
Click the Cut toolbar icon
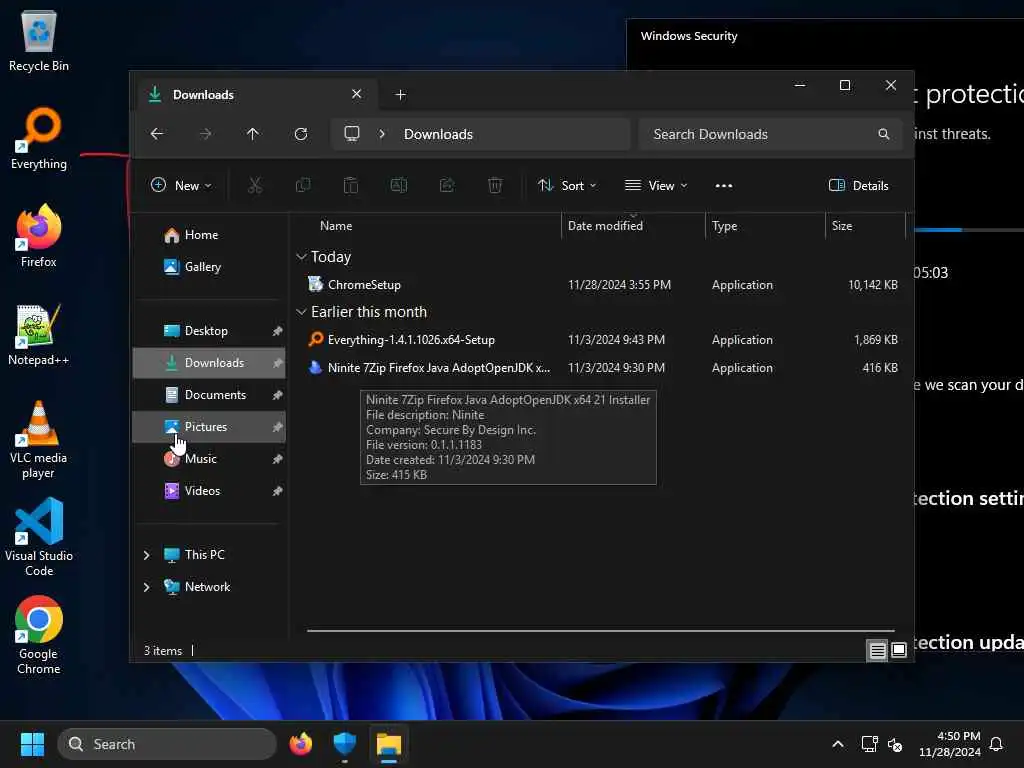tap(255, 185)
